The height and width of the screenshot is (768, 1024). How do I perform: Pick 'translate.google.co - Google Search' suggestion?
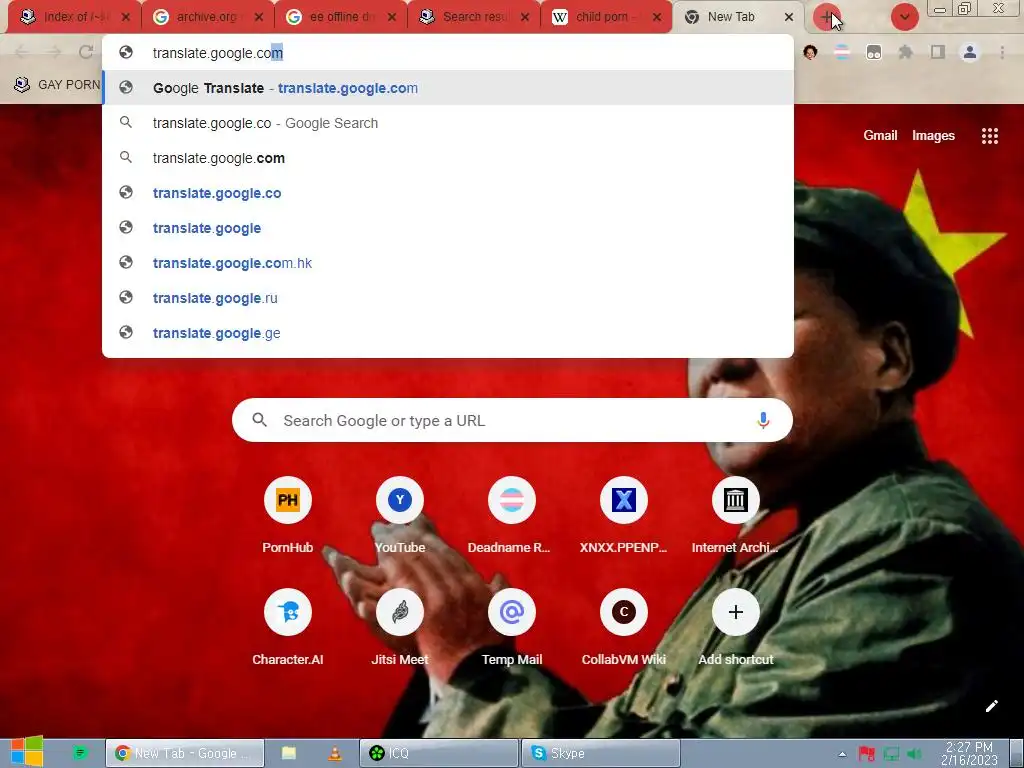(448, 123)
